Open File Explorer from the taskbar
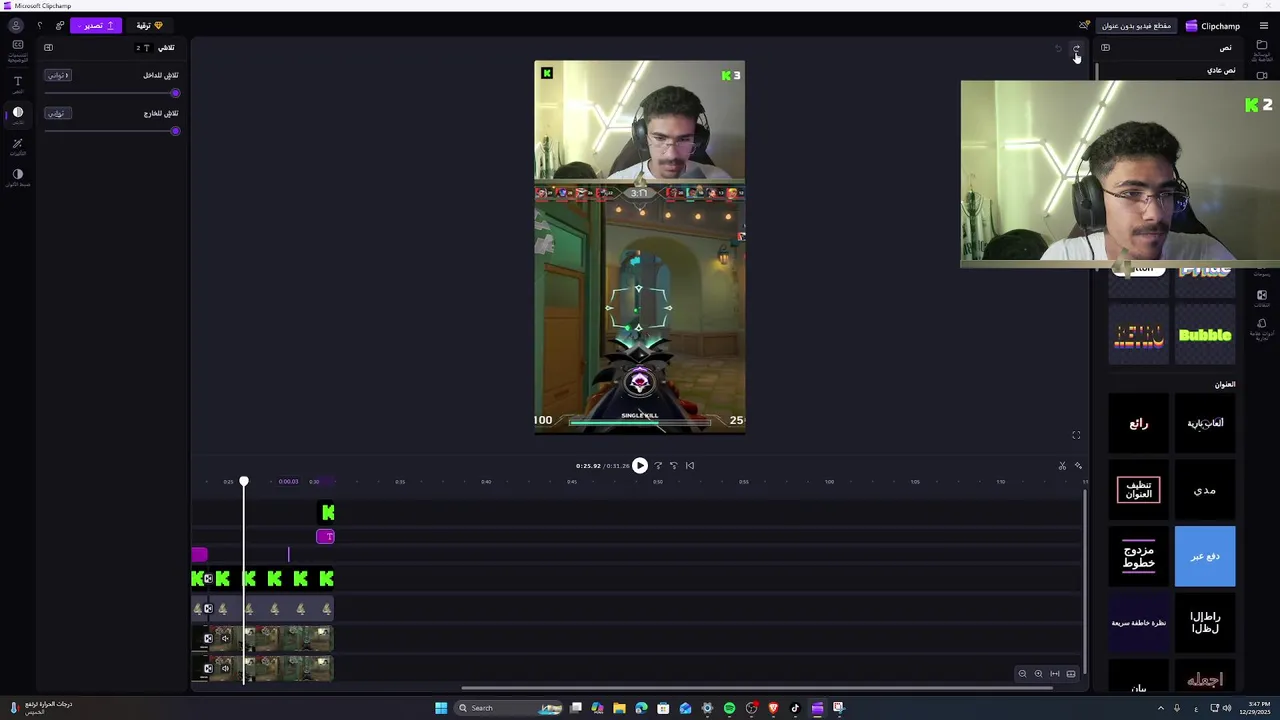1280x720 pixels. pyautogui.click(x=619, y=708)
